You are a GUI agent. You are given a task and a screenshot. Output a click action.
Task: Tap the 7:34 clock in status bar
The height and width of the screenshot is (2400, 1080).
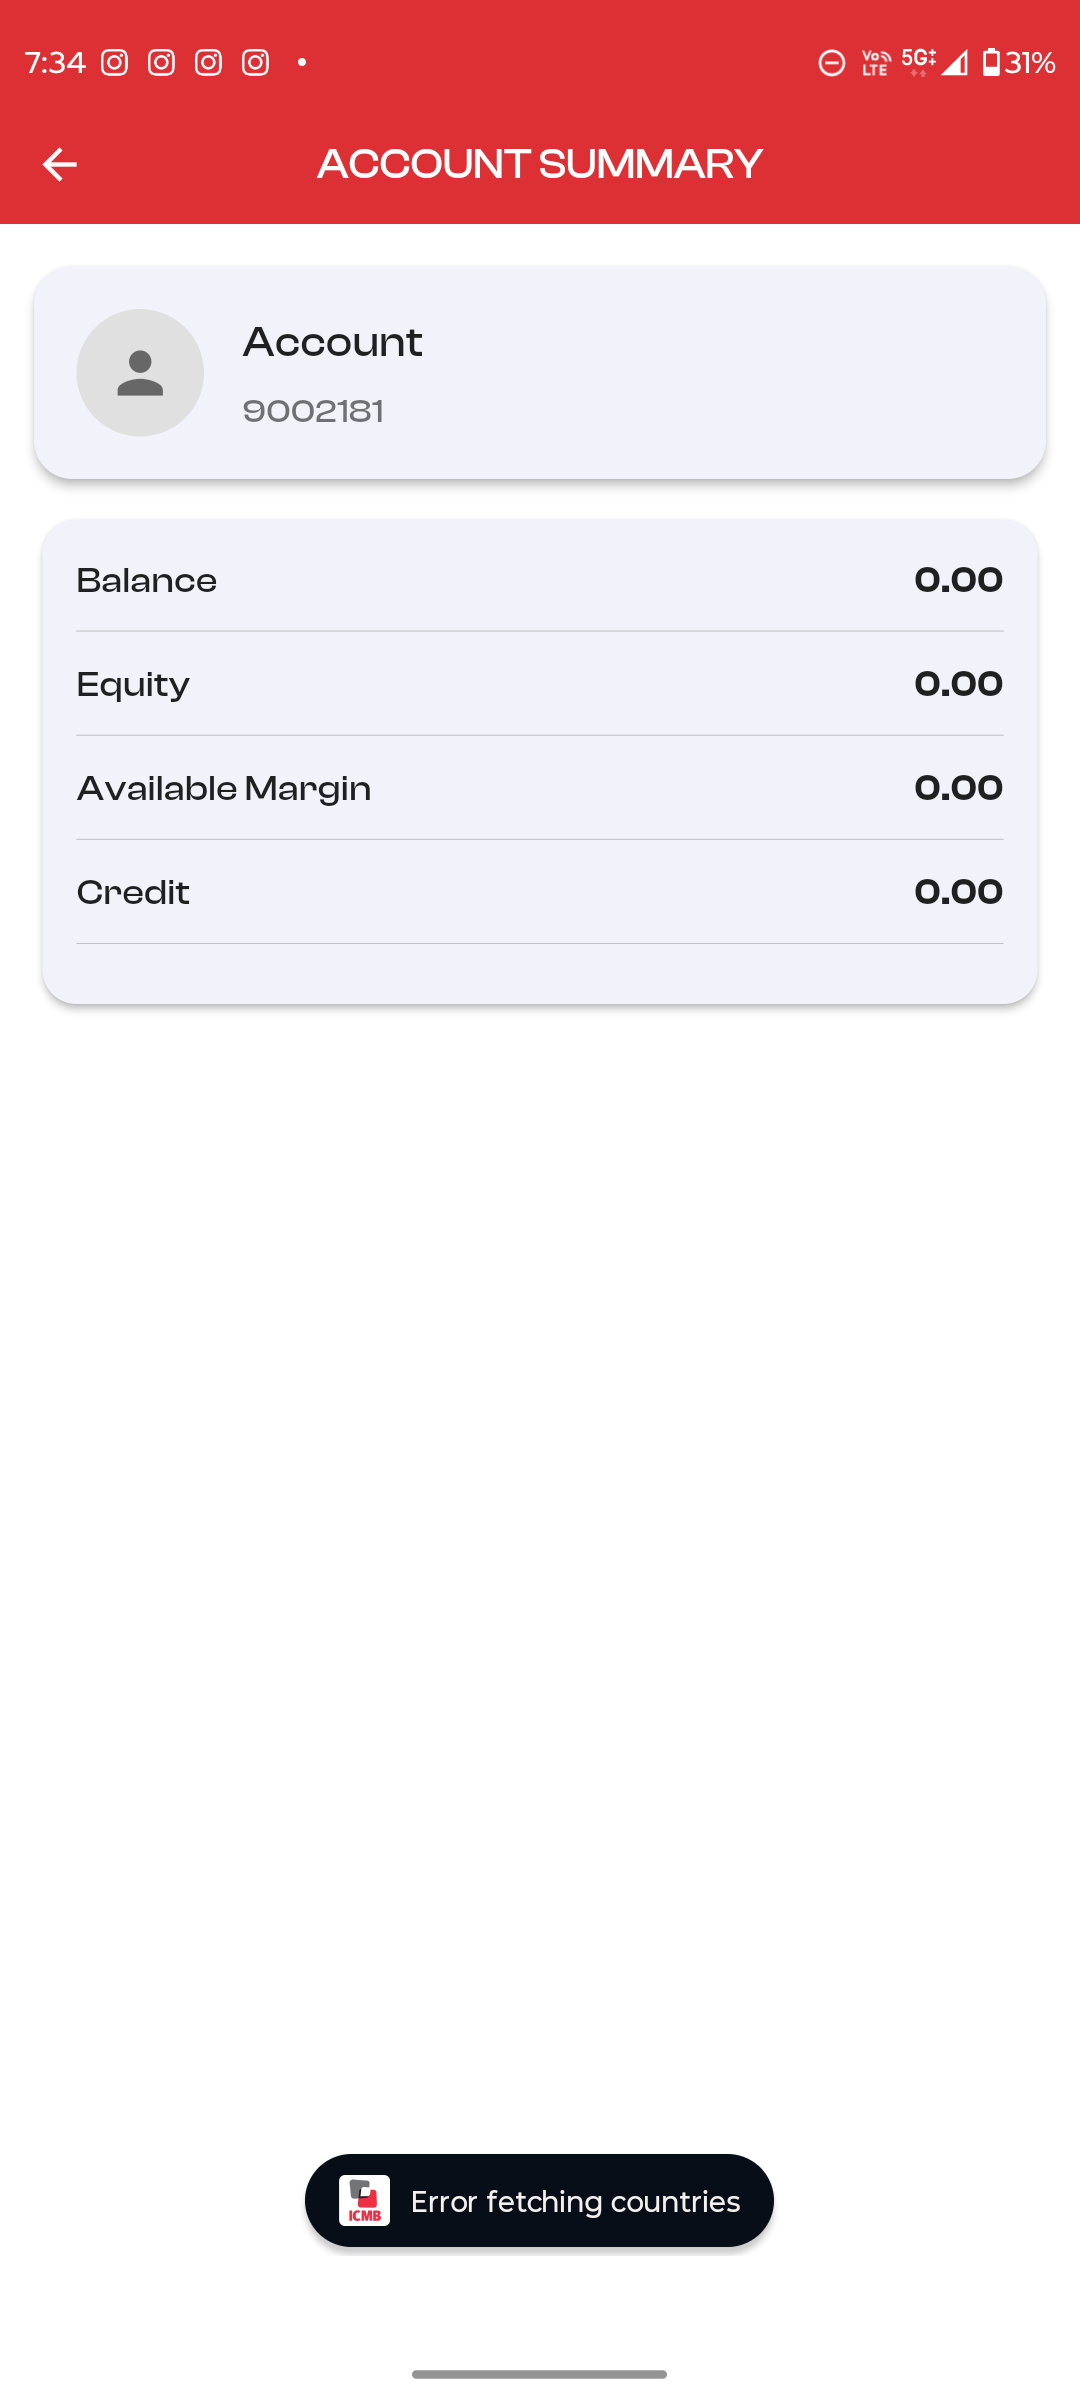pos(55,63)
